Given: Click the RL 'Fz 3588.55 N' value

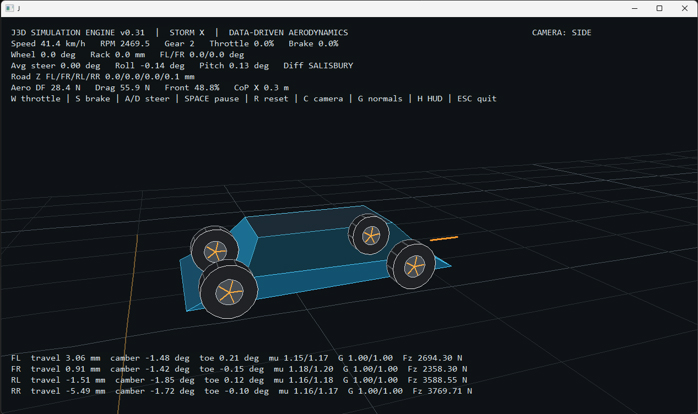Looking at the screenshot, I should pyautogui.click(x=438, y=380).
